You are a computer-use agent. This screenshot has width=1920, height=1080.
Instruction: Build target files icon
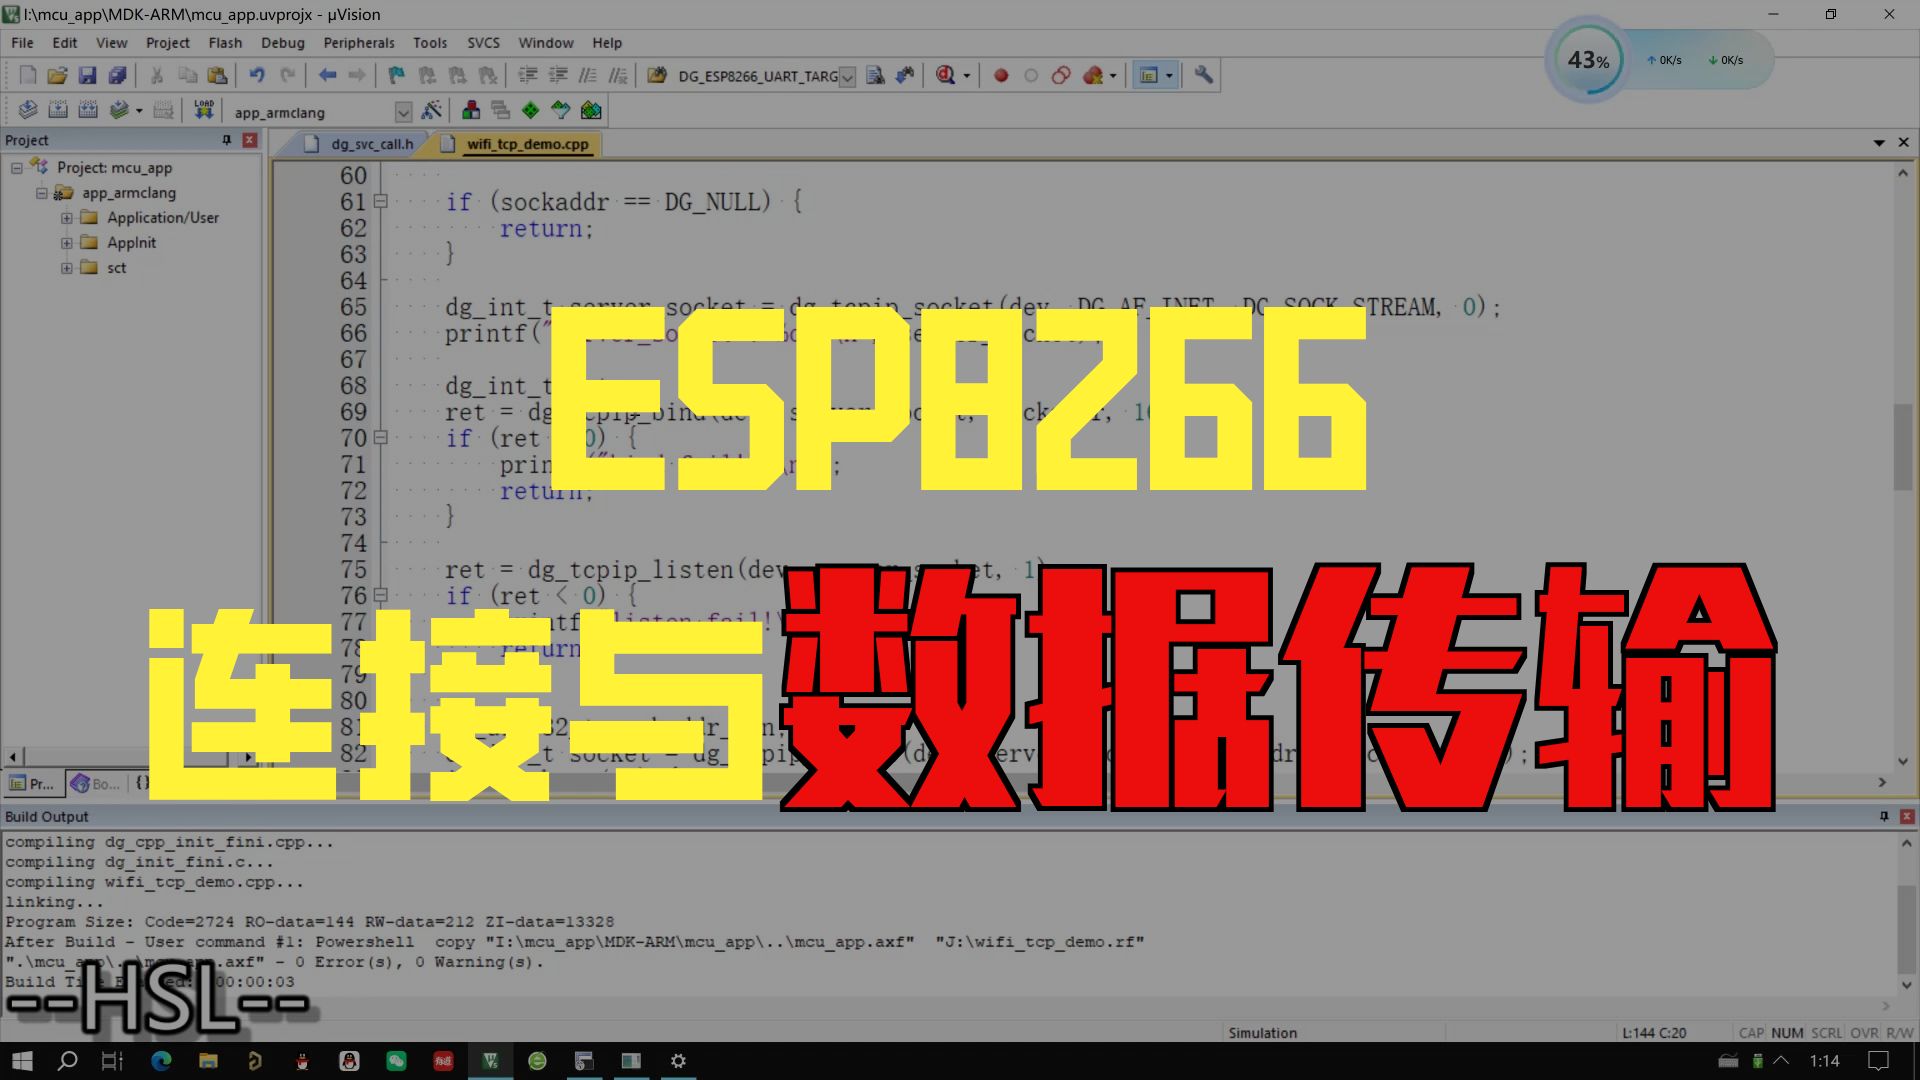58,110
